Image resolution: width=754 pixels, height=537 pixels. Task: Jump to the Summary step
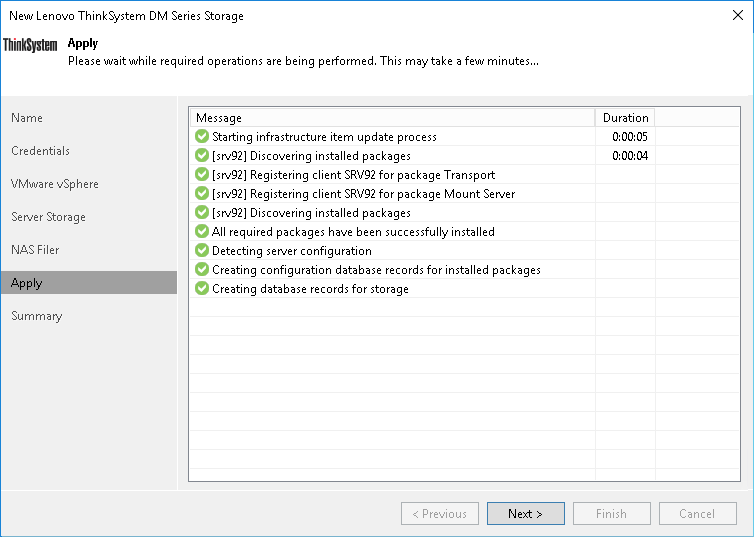coord(37,316)
